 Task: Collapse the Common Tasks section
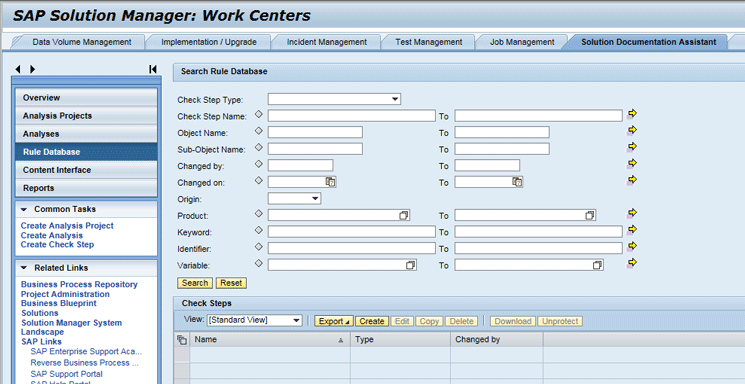[24, 209]
